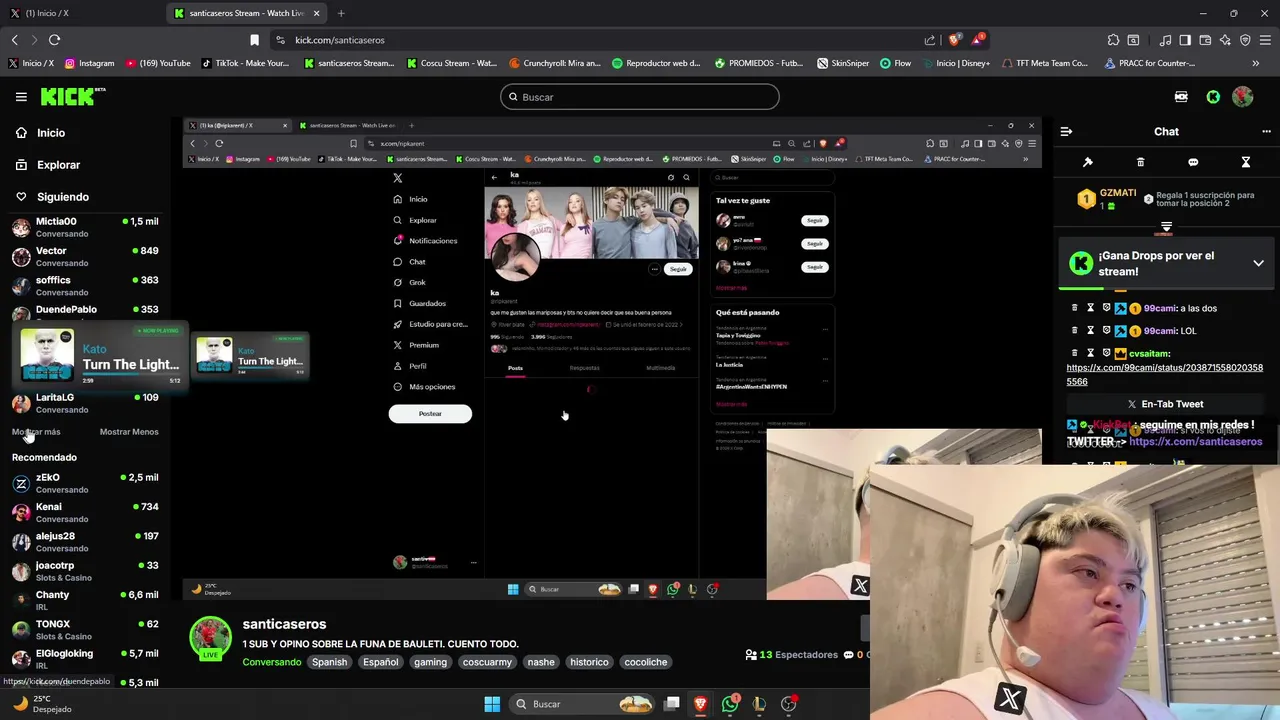Bookmark this page from address bar
This screenshot has width=1280, height=720.
pos(254,40)
